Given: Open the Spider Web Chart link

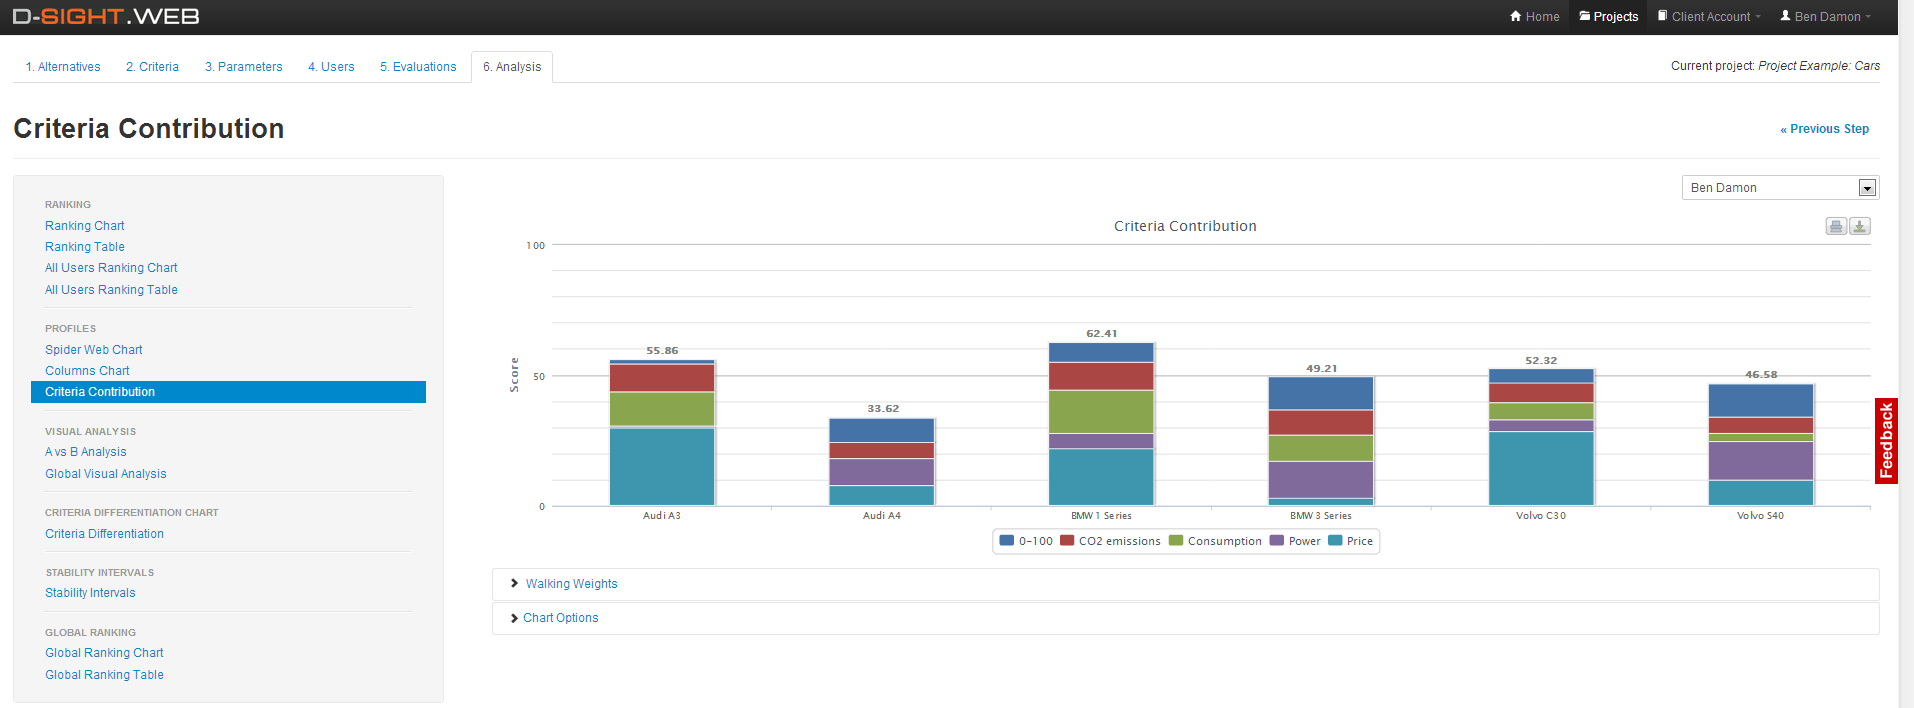Looking at the screenshot, I should click(94, 350).
